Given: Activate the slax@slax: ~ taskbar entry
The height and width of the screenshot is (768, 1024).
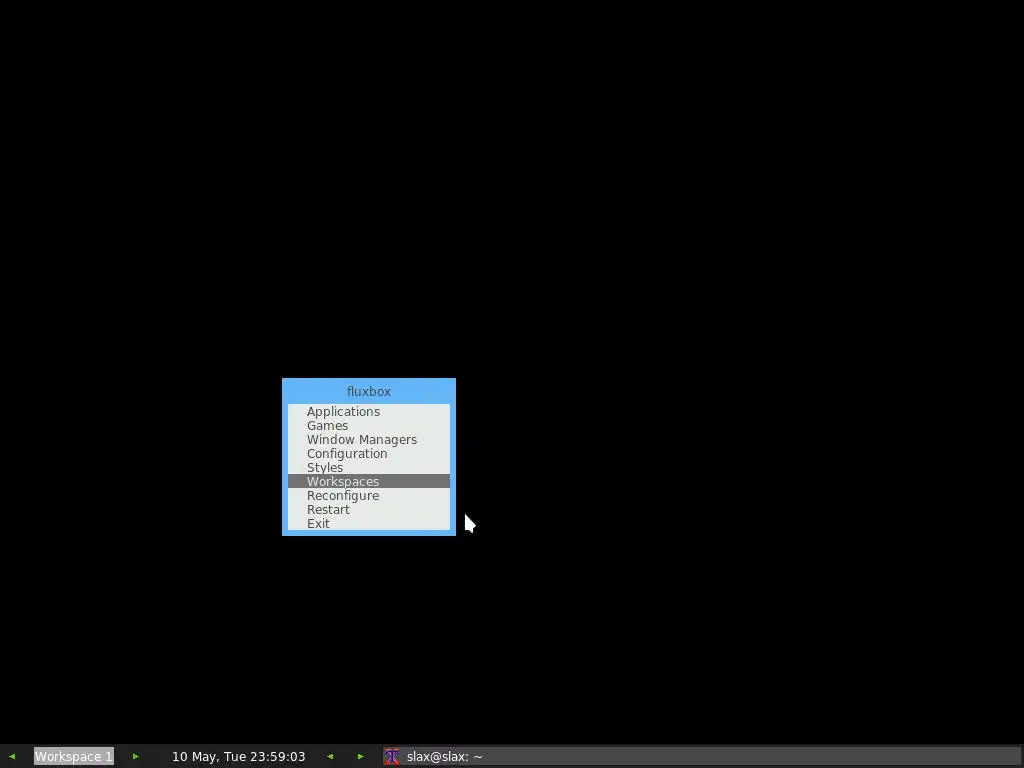Looking at the screenshot, I should 701,756.
